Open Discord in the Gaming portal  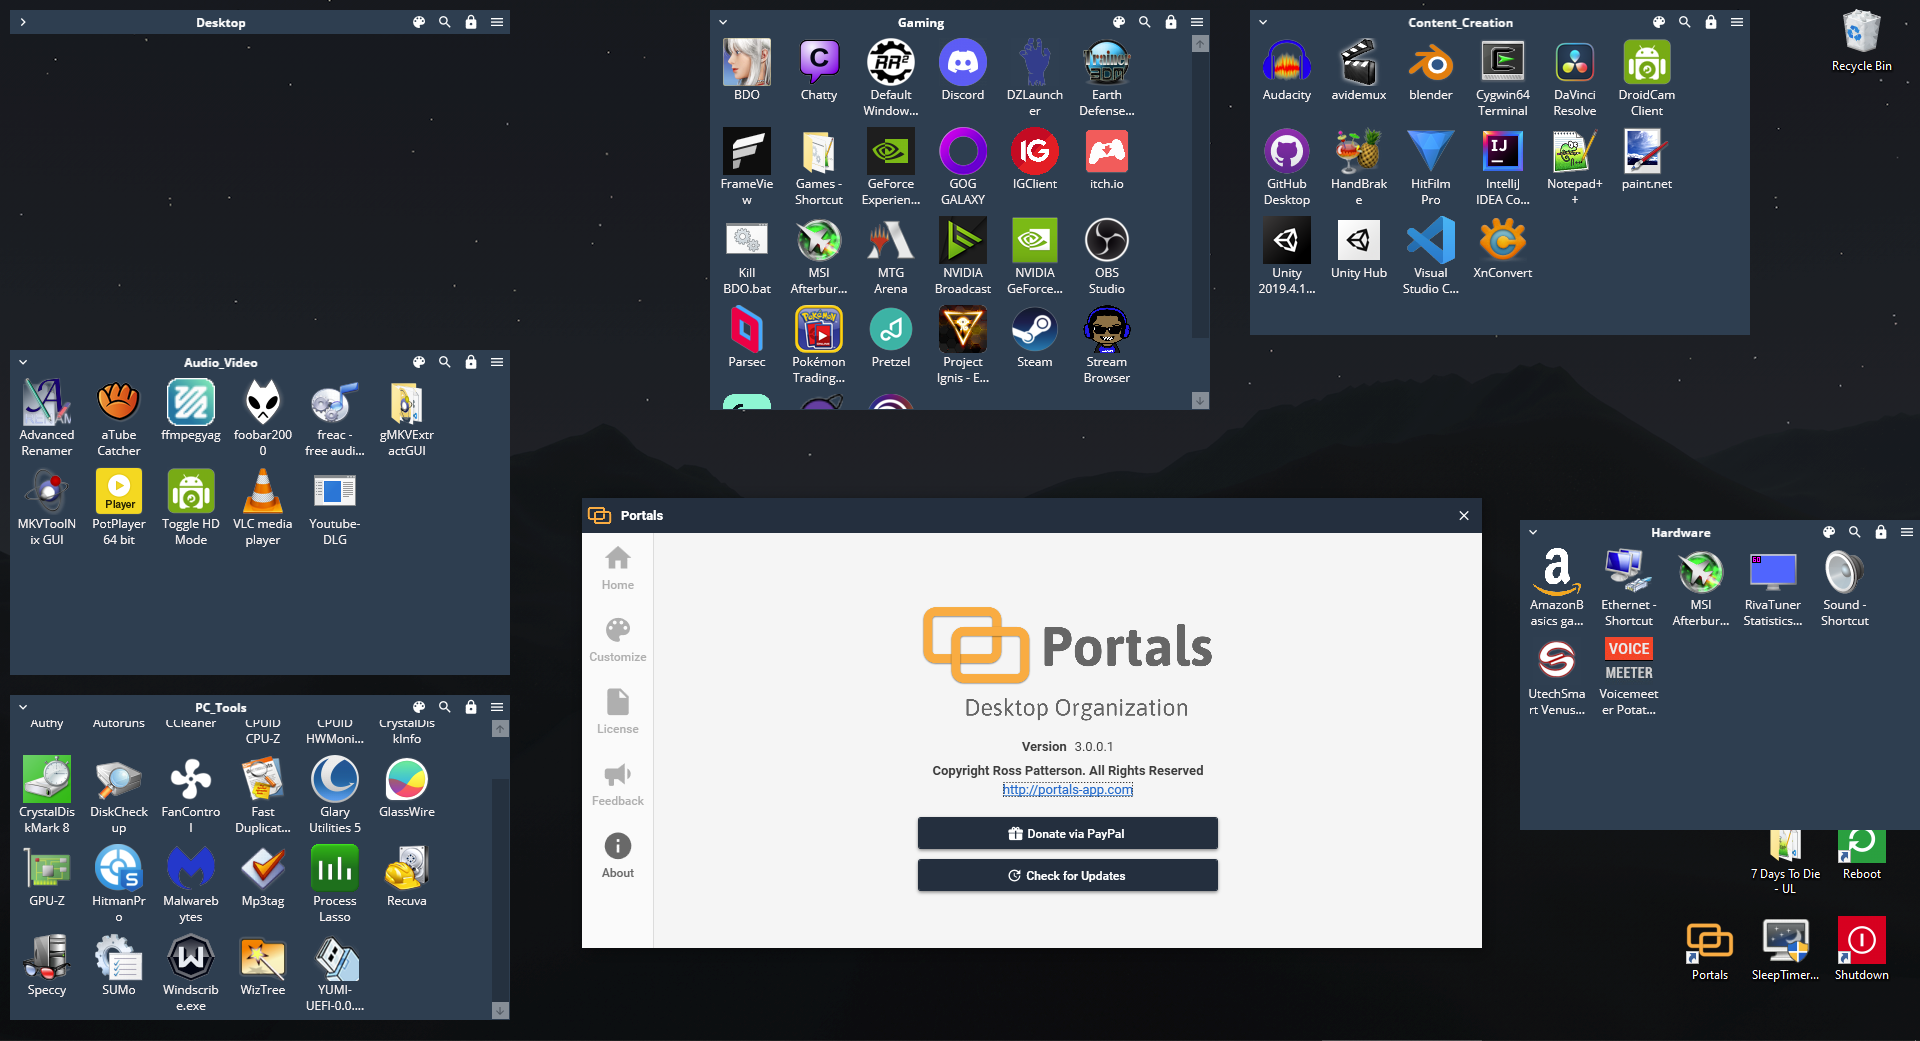(962, 71)
